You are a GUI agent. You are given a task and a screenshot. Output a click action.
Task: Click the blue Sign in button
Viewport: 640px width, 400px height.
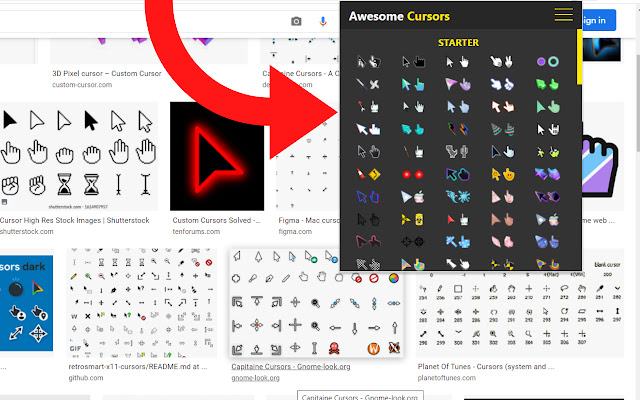pyautogui.click(x=598, y=20)
